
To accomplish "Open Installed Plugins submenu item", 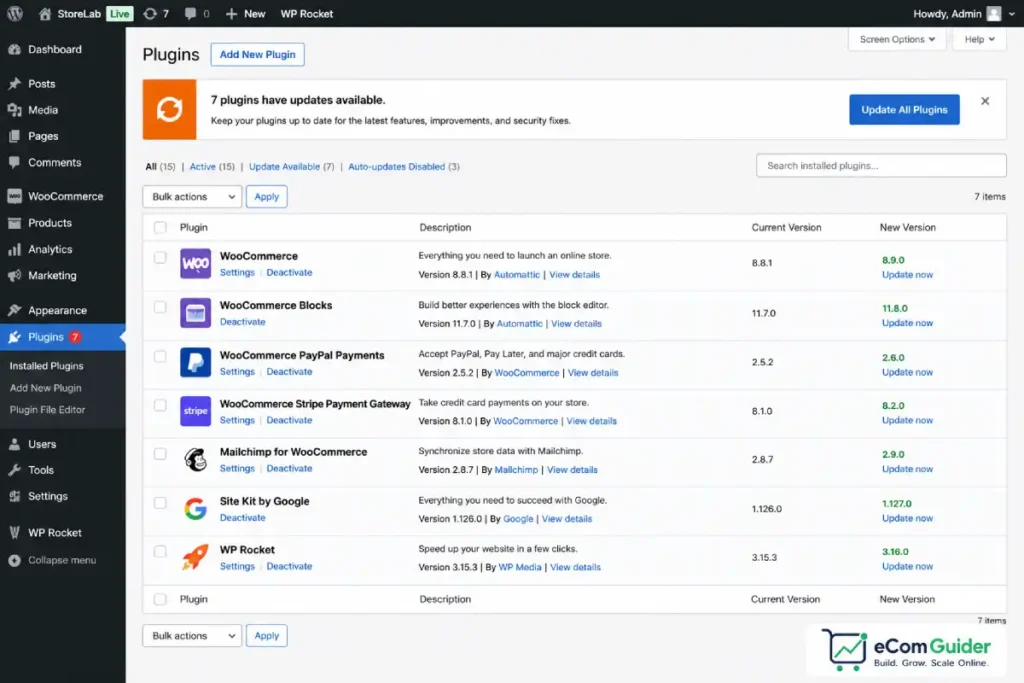I will tap(46, 366).
